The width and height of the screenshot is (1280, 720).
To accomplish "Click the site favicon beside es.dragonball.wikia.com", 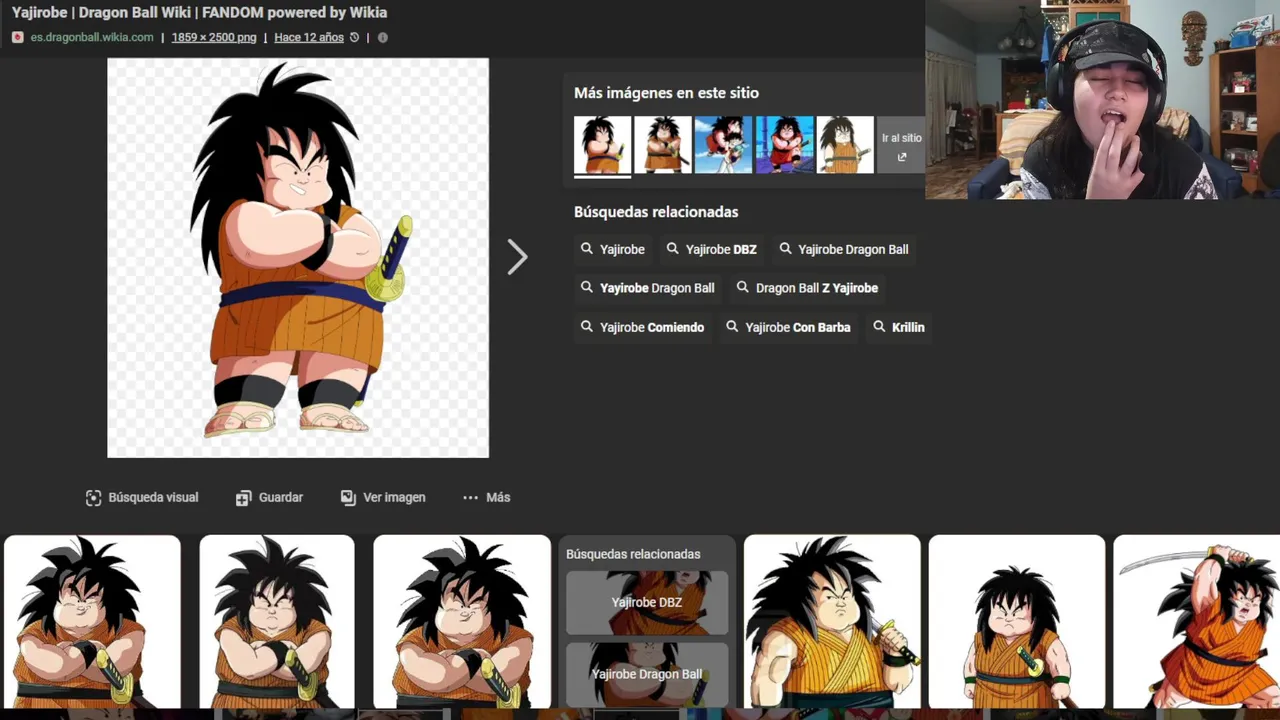I will coord(17,37).
